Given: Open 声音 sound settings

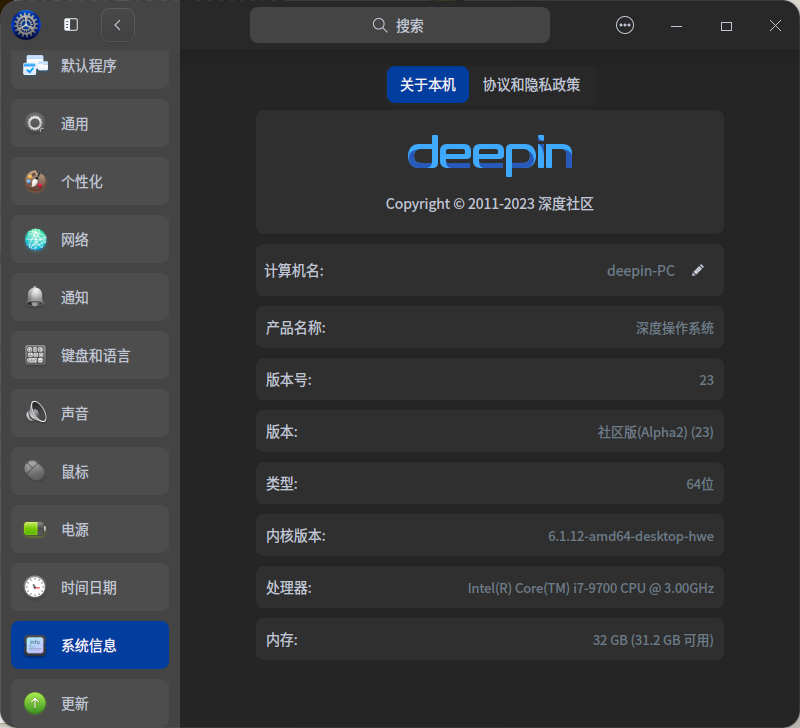Looking at the screenshot, I should (x=90, y=414).
